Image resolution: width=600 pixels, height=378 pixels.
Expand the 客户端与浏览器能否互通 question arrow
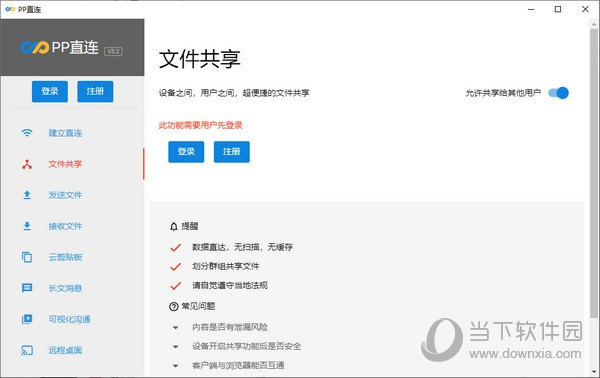click(175, 366)
